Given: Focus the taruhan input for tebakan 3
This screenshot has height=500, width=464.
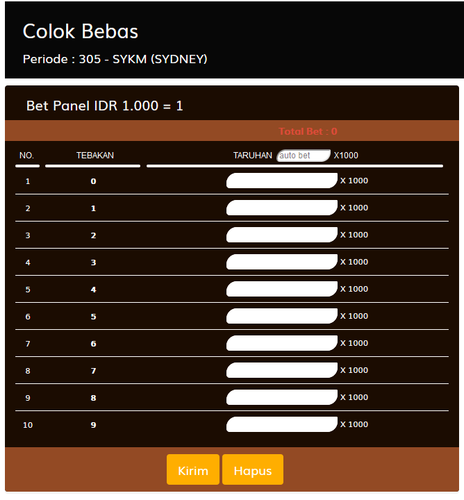Looking at the screenshot, I should point(282,262).
